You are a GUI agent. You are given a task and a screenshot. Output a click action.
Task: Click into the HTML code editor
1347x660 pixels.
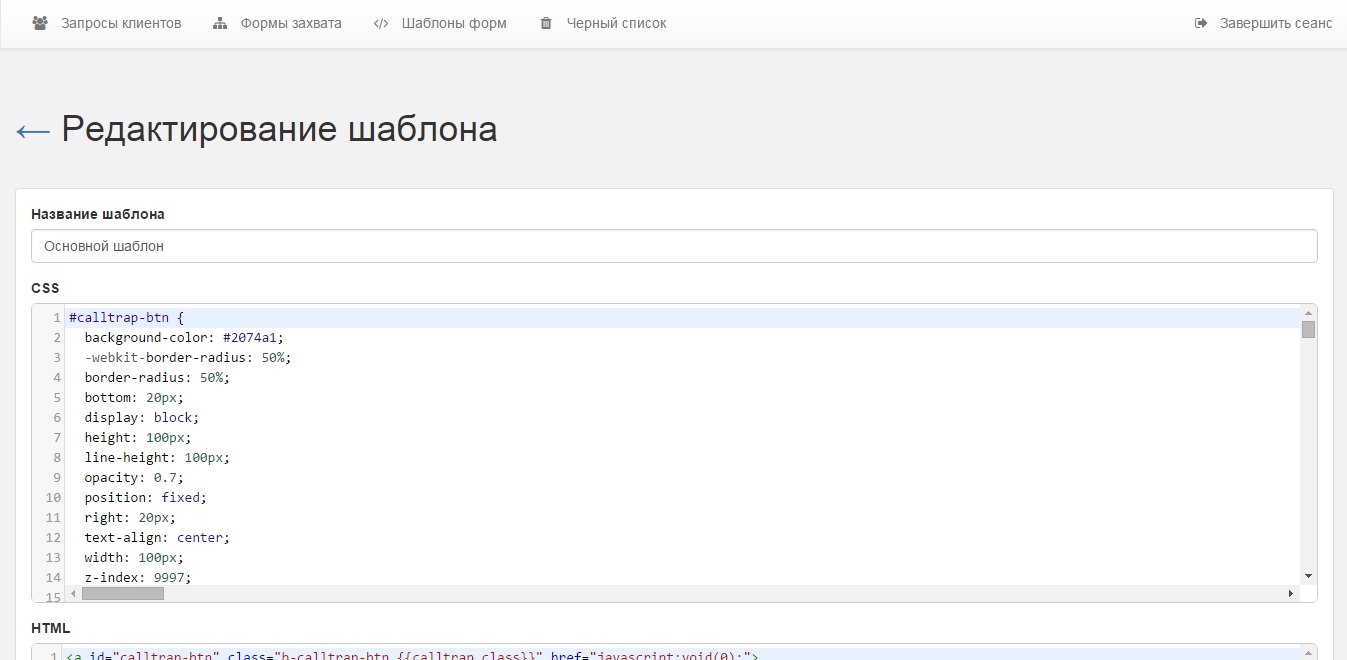coord(680,654)
